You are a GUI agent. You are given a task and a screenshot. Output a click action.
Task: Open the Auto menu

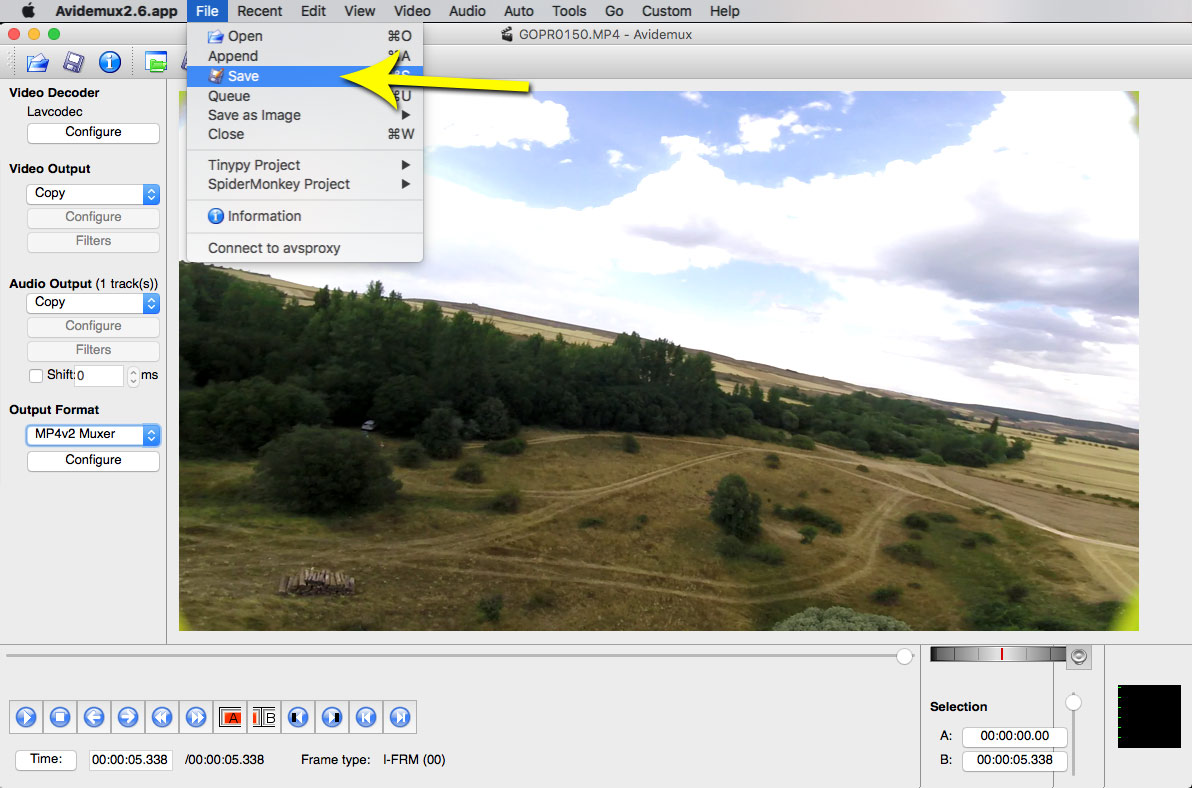tap(518, 11)
